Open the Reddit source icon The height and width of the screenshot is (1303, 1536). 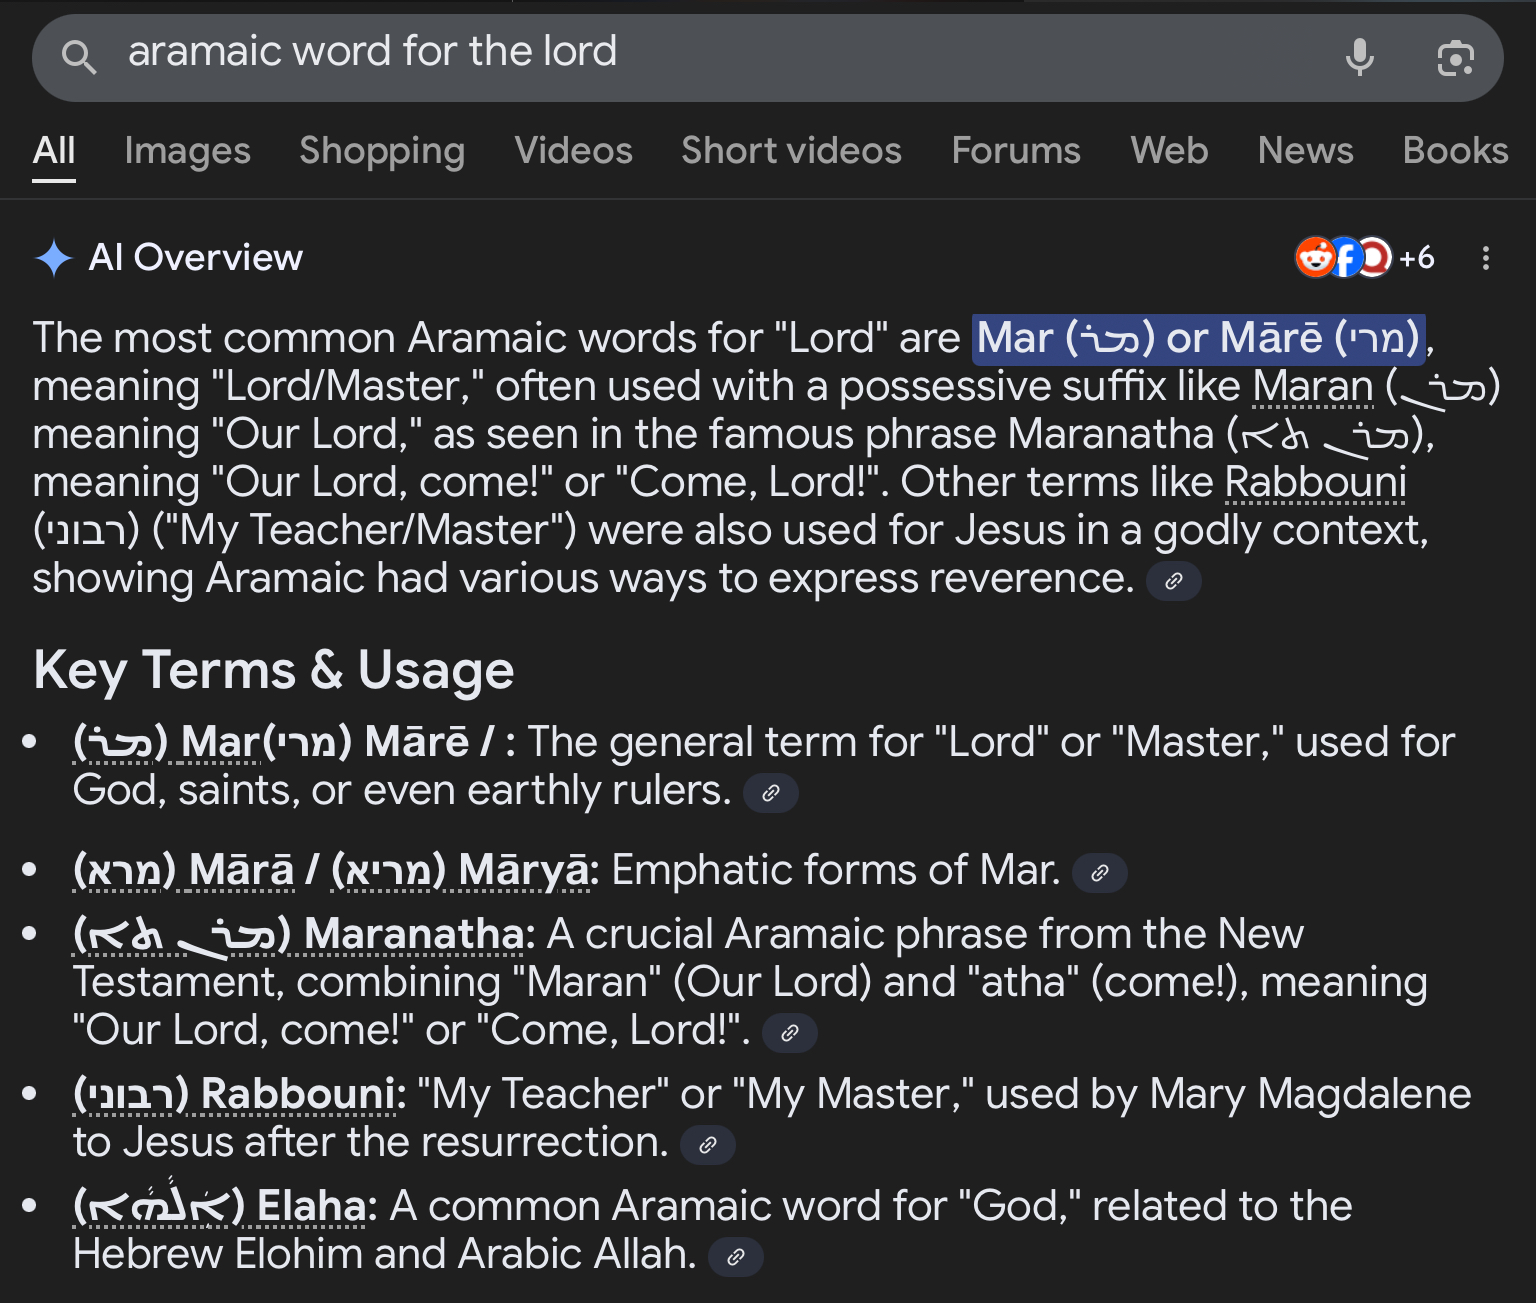[x=1314, y=258]
